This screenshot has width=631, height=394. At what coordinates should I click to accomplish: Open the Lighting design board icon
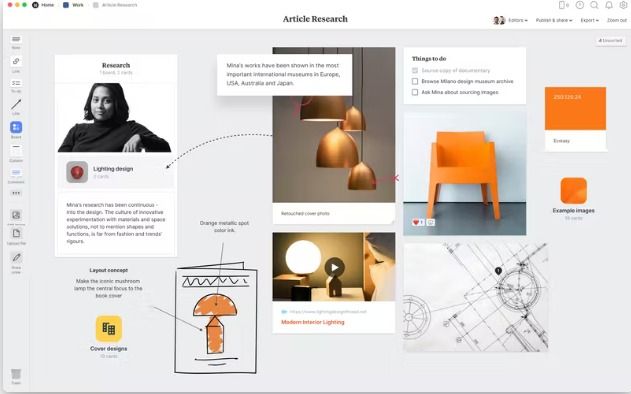[x=77, y=172]
